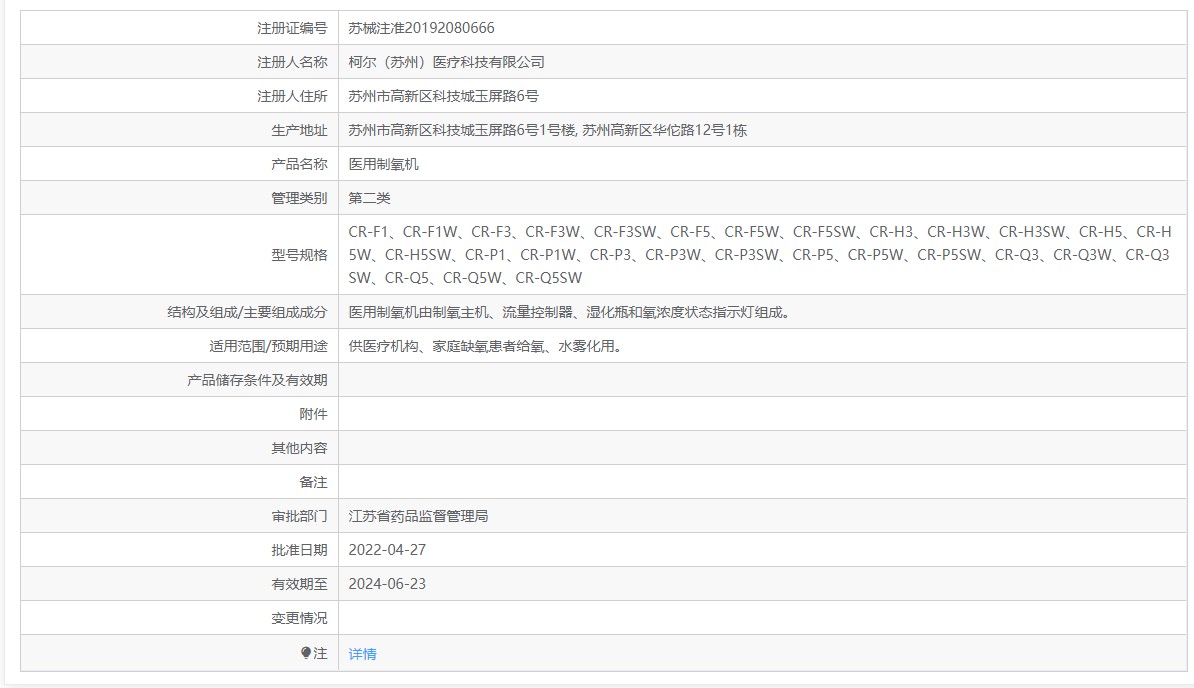1194x688 pixels.
Task: Click the 批准日期 label
Action: 299,550
